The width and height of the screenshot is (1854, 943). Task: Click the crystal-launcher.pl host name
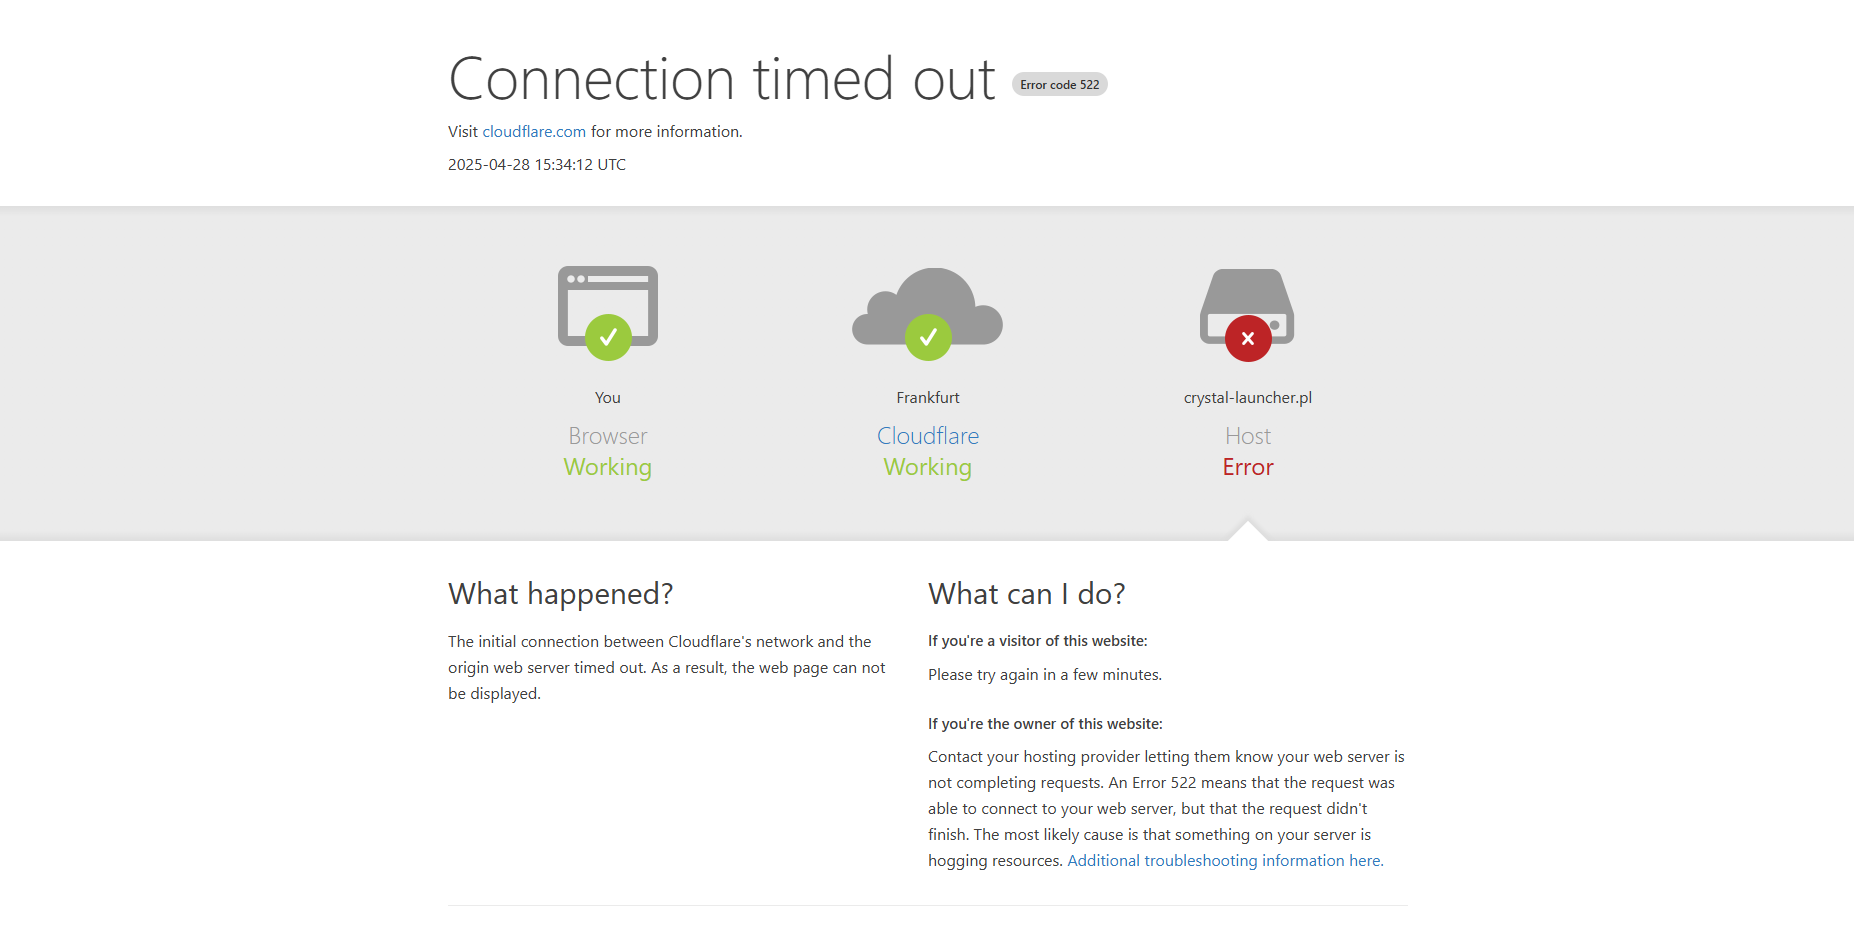coord(1248,398)
